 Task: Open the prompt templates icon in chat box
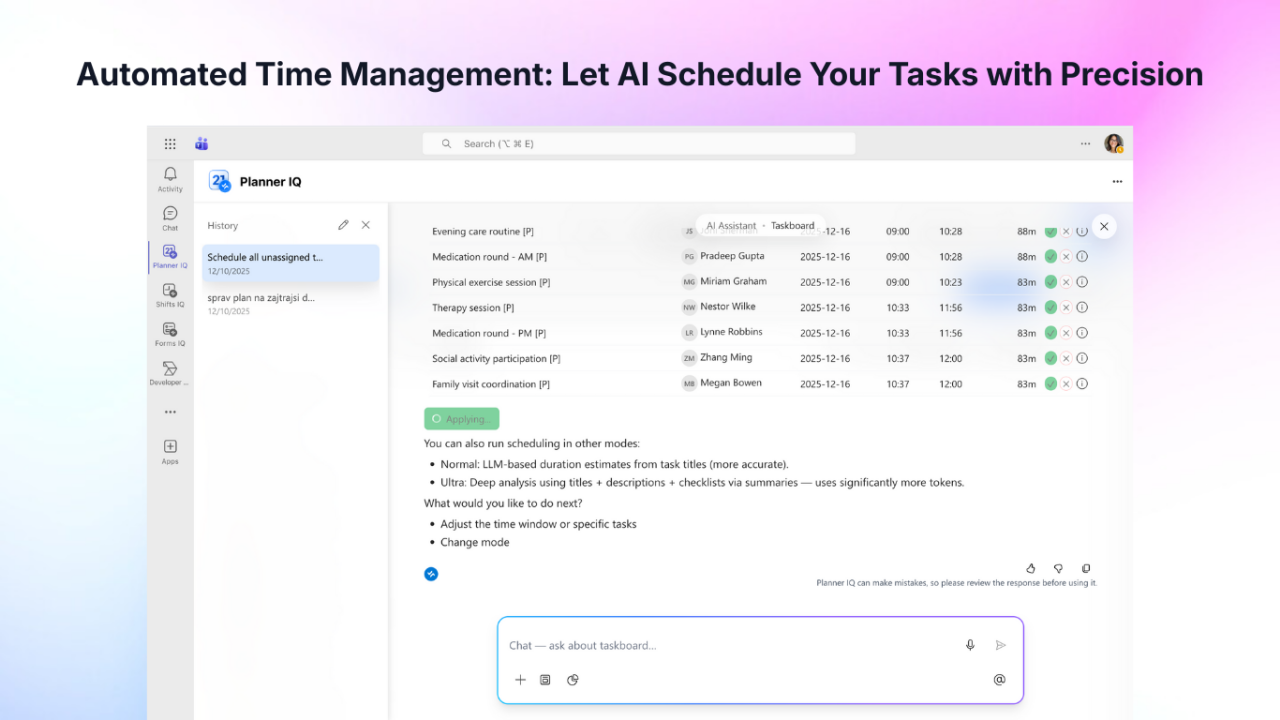[545, 680]
